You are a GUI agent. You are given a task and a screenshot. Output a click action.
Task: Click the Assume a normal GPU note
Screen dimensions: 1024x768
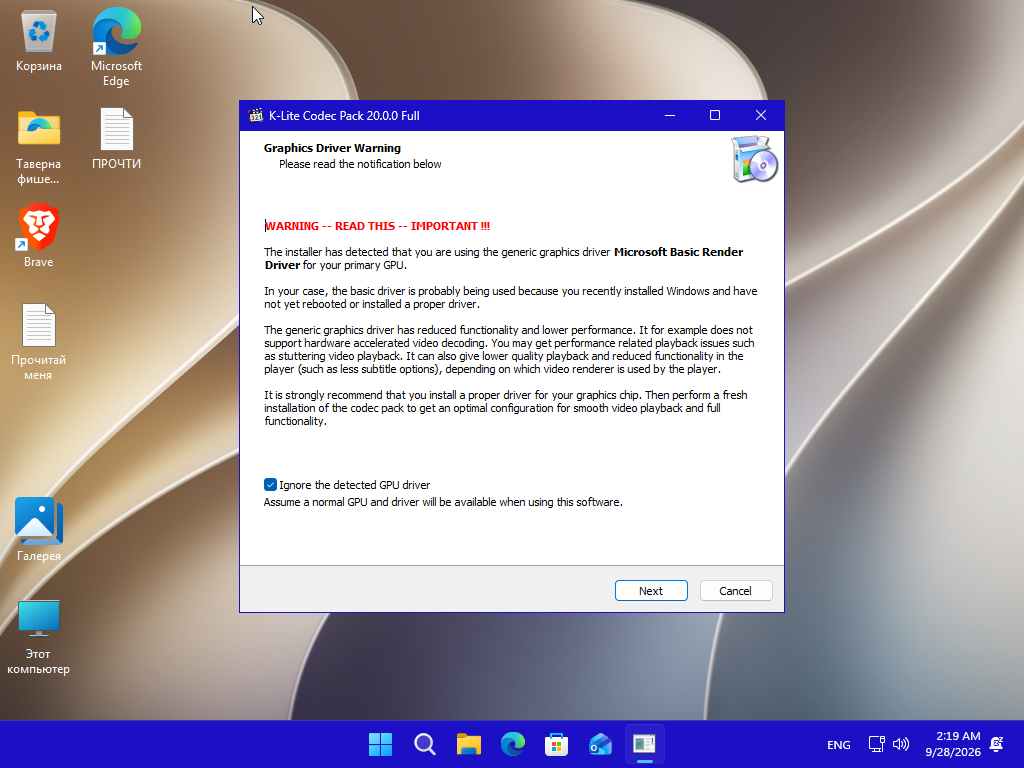443,502
